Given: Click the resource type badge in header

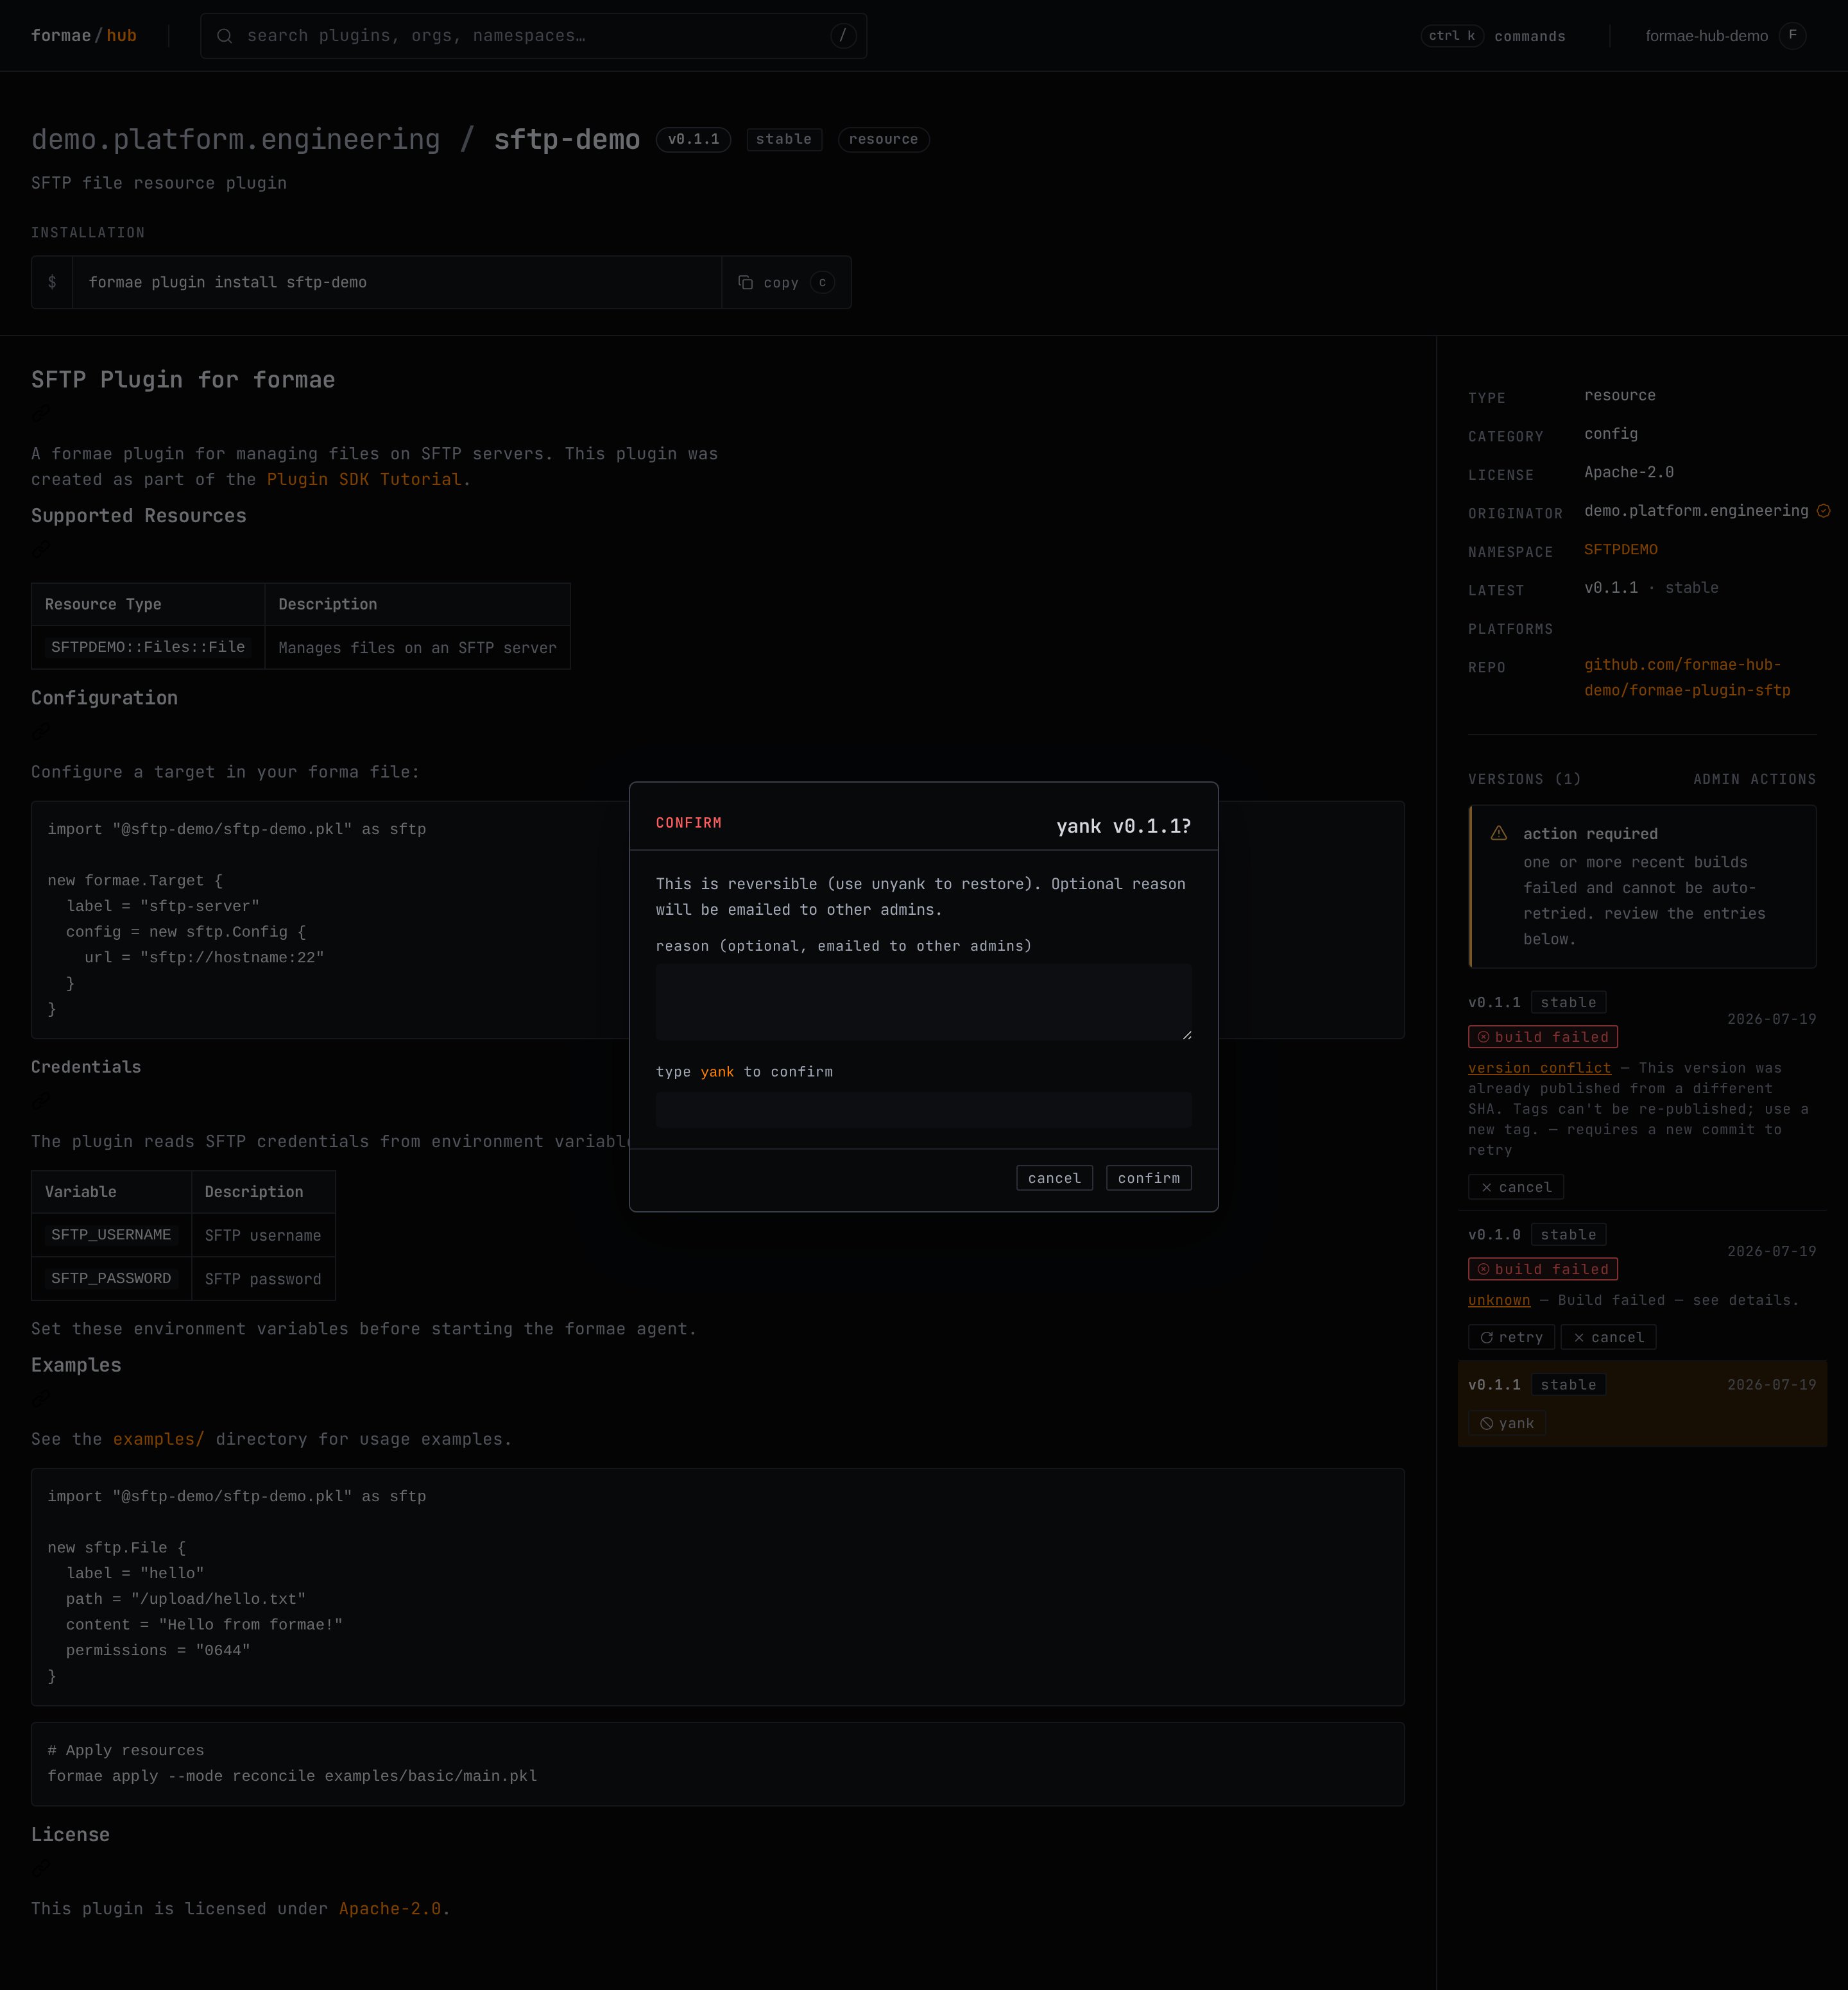Looking at the screenshot, I should tap(883, 139).
